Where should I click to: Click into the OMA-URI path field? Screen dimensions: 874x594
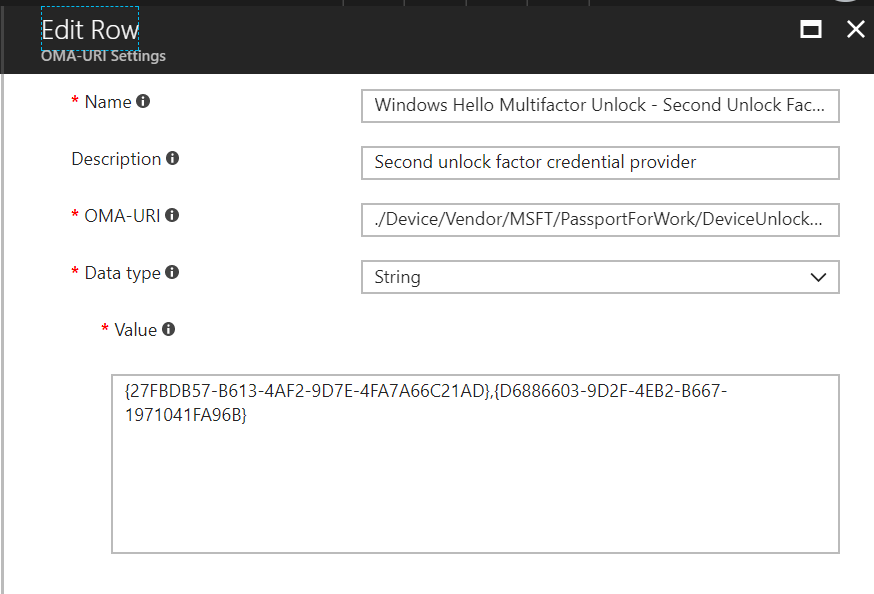pyautogui.click(x=599, y=220)
